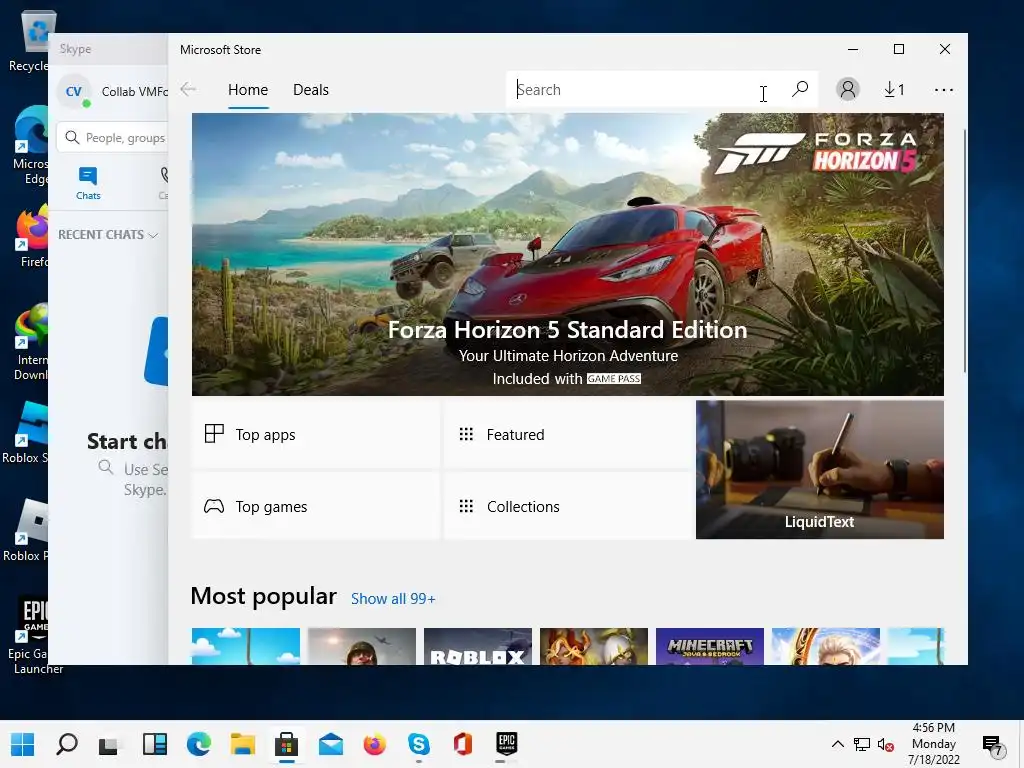
Task: Click the network icon in the system tray
Action: [861, 744]
